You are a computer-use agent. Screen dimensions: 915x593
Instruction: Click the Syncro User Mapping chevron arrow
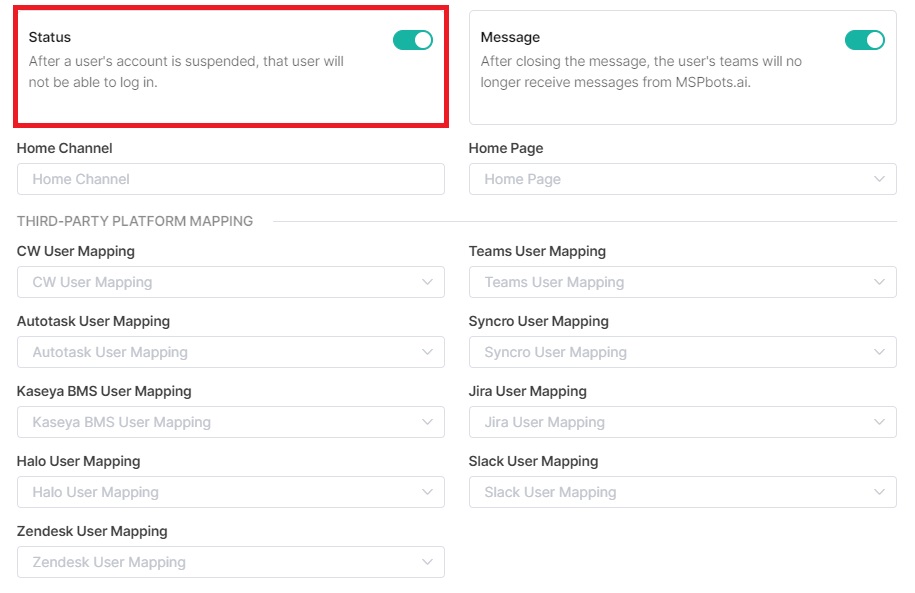pyautogui.click(x=878, y=352)
